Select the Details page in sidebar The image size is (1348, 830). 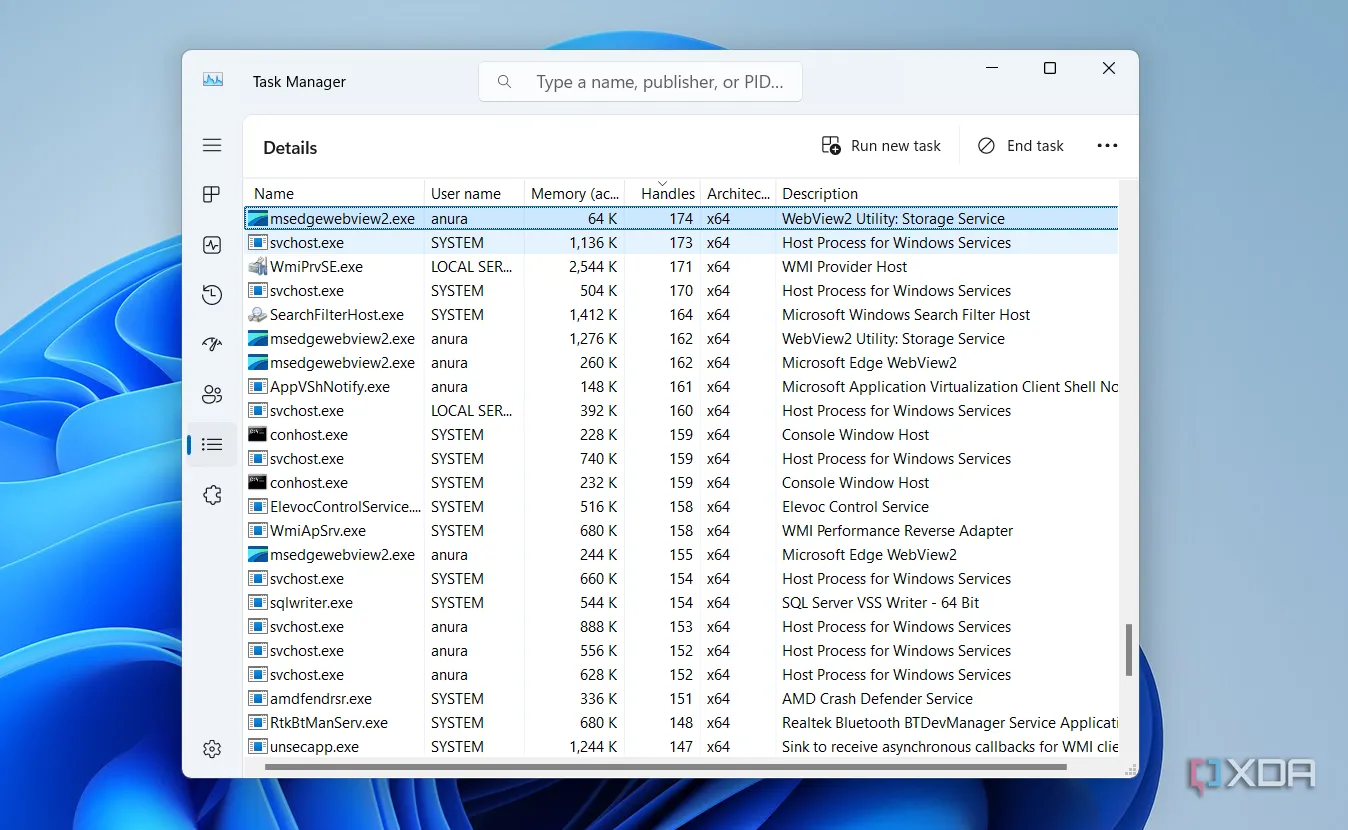click(212, 445)
